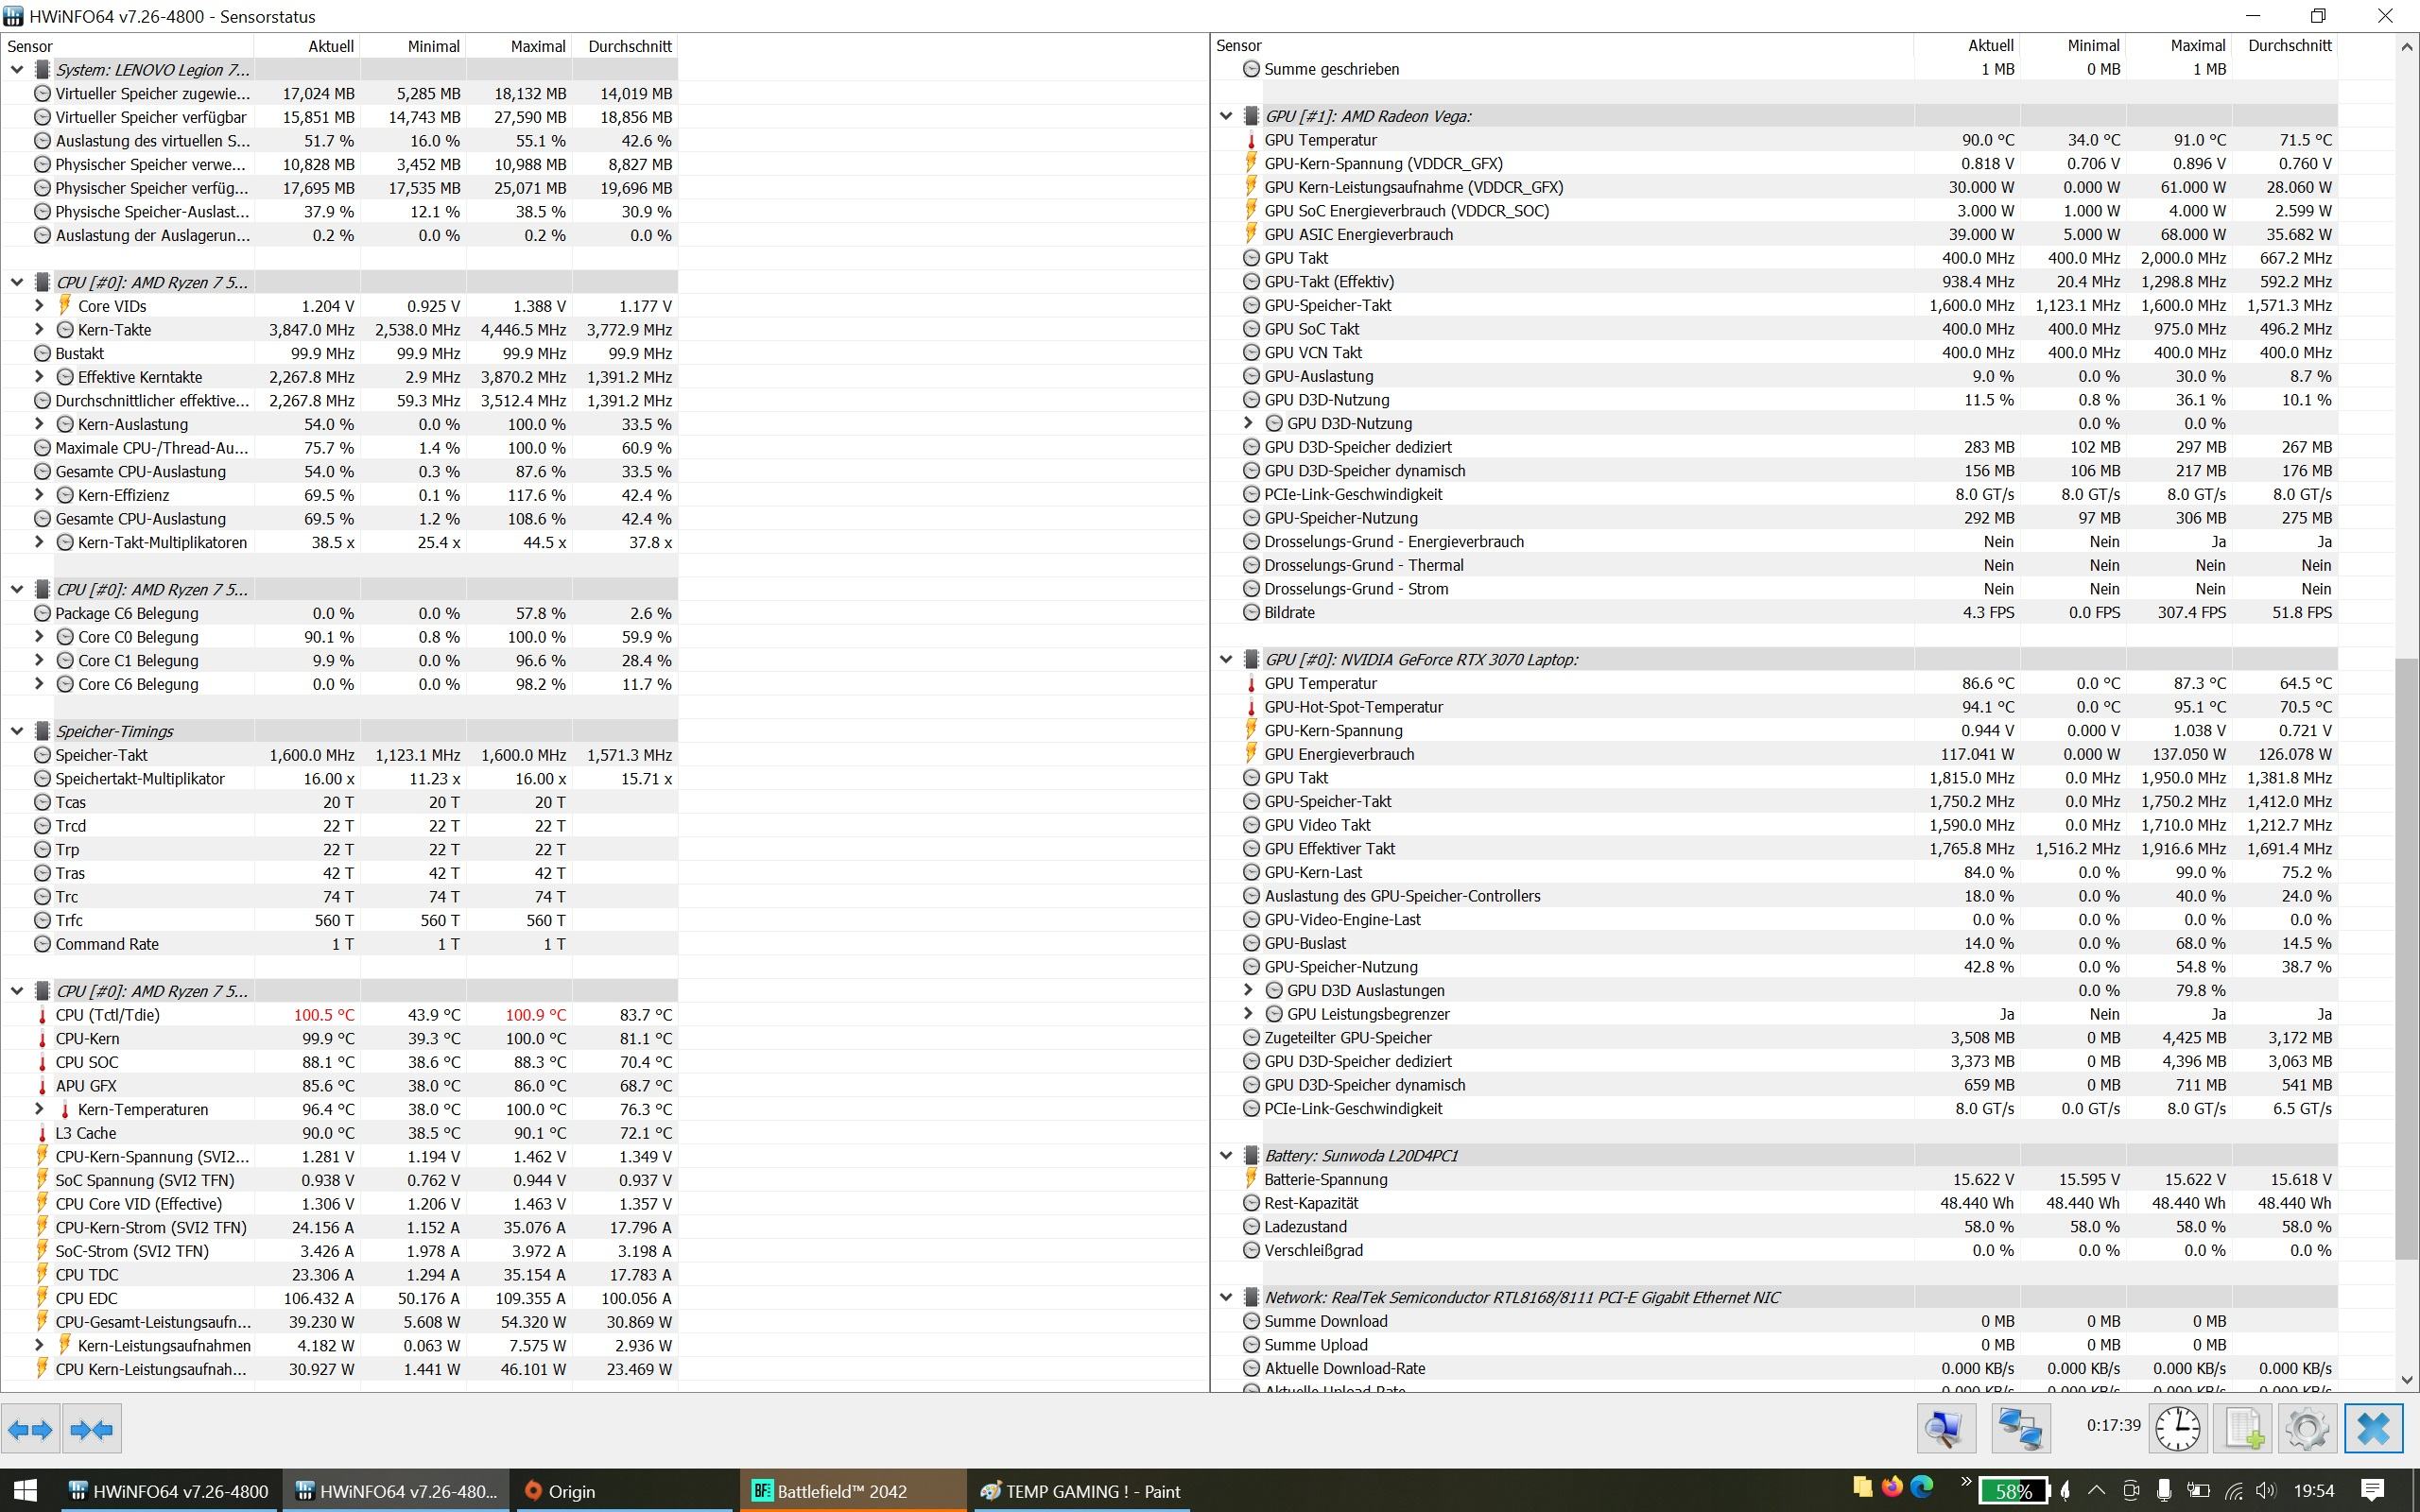Open the notification center icon

pyautogui.click(x=2373, y=1491)
